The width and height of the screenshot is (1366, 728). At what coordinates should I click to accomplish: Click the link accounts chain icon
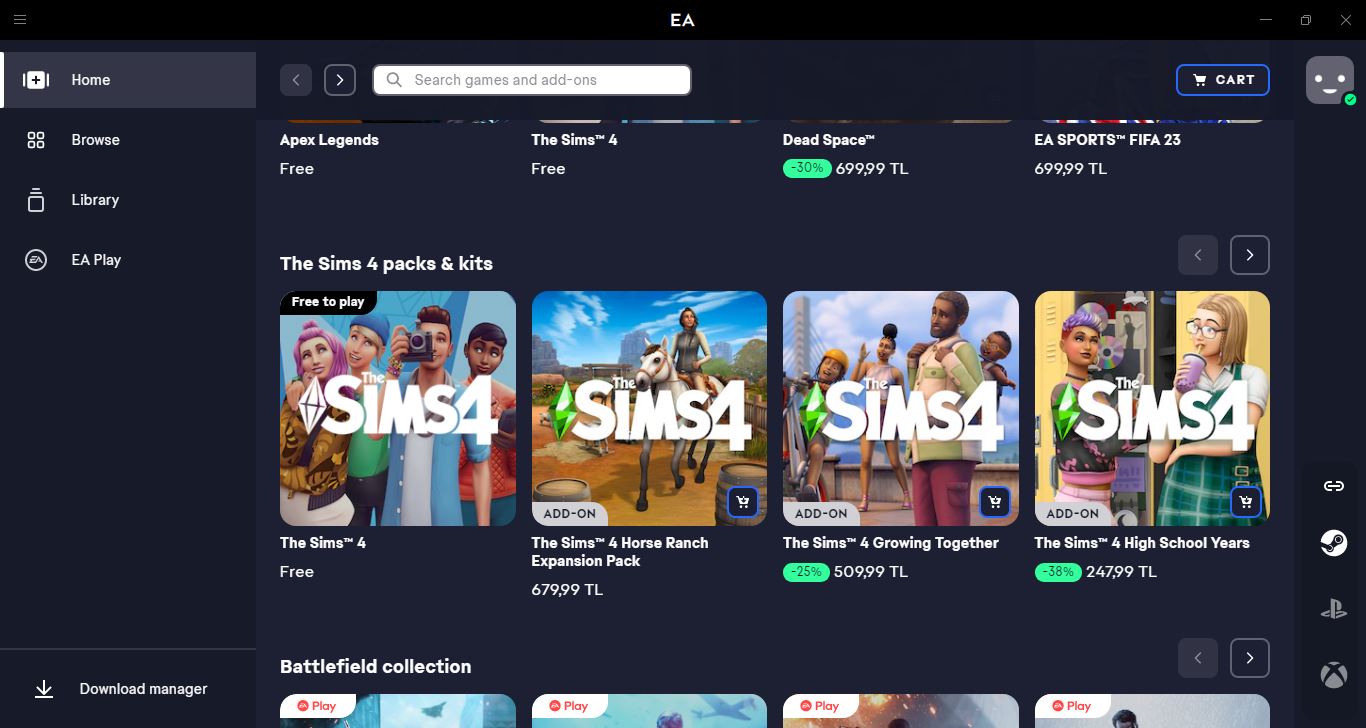pos(1334,486)
